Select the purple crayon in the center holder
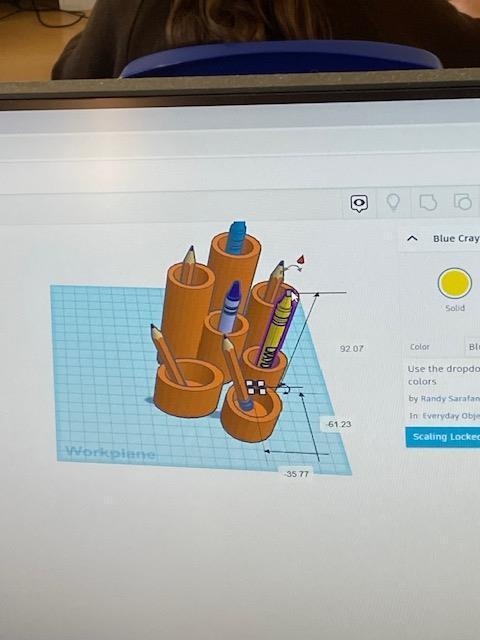This screenshot has width=480, height=640. [229, 305]
